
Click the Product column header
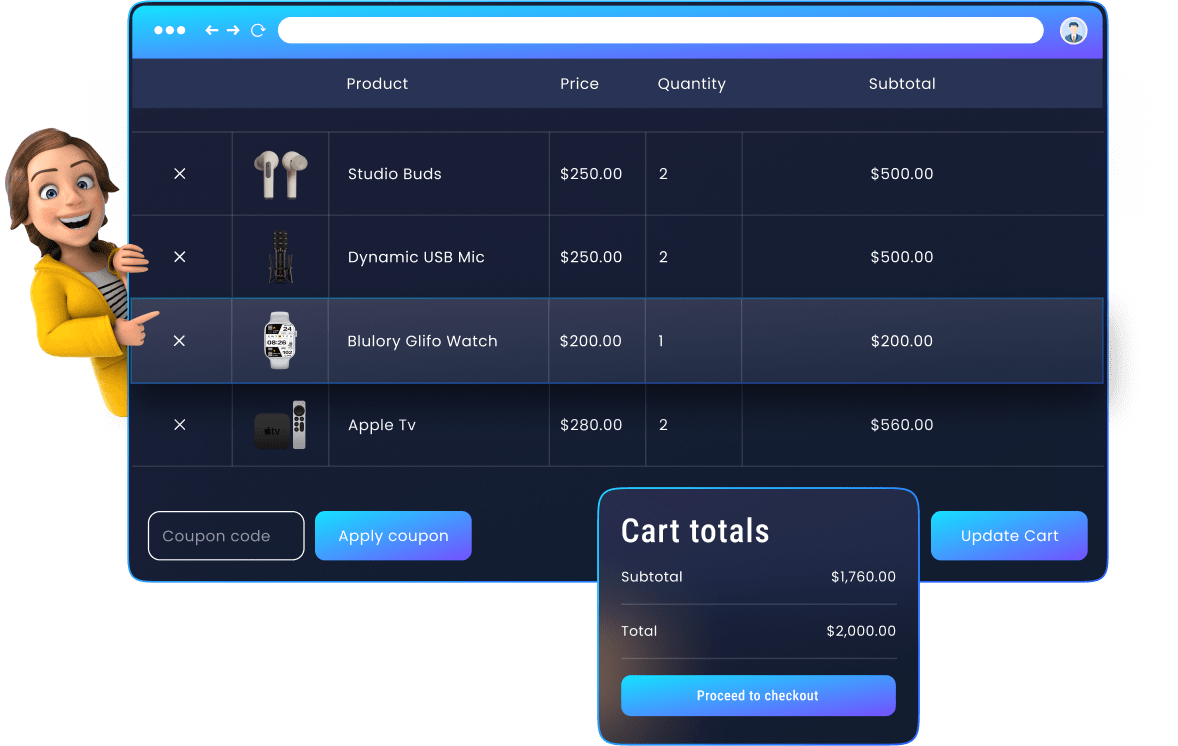[377, 83]
